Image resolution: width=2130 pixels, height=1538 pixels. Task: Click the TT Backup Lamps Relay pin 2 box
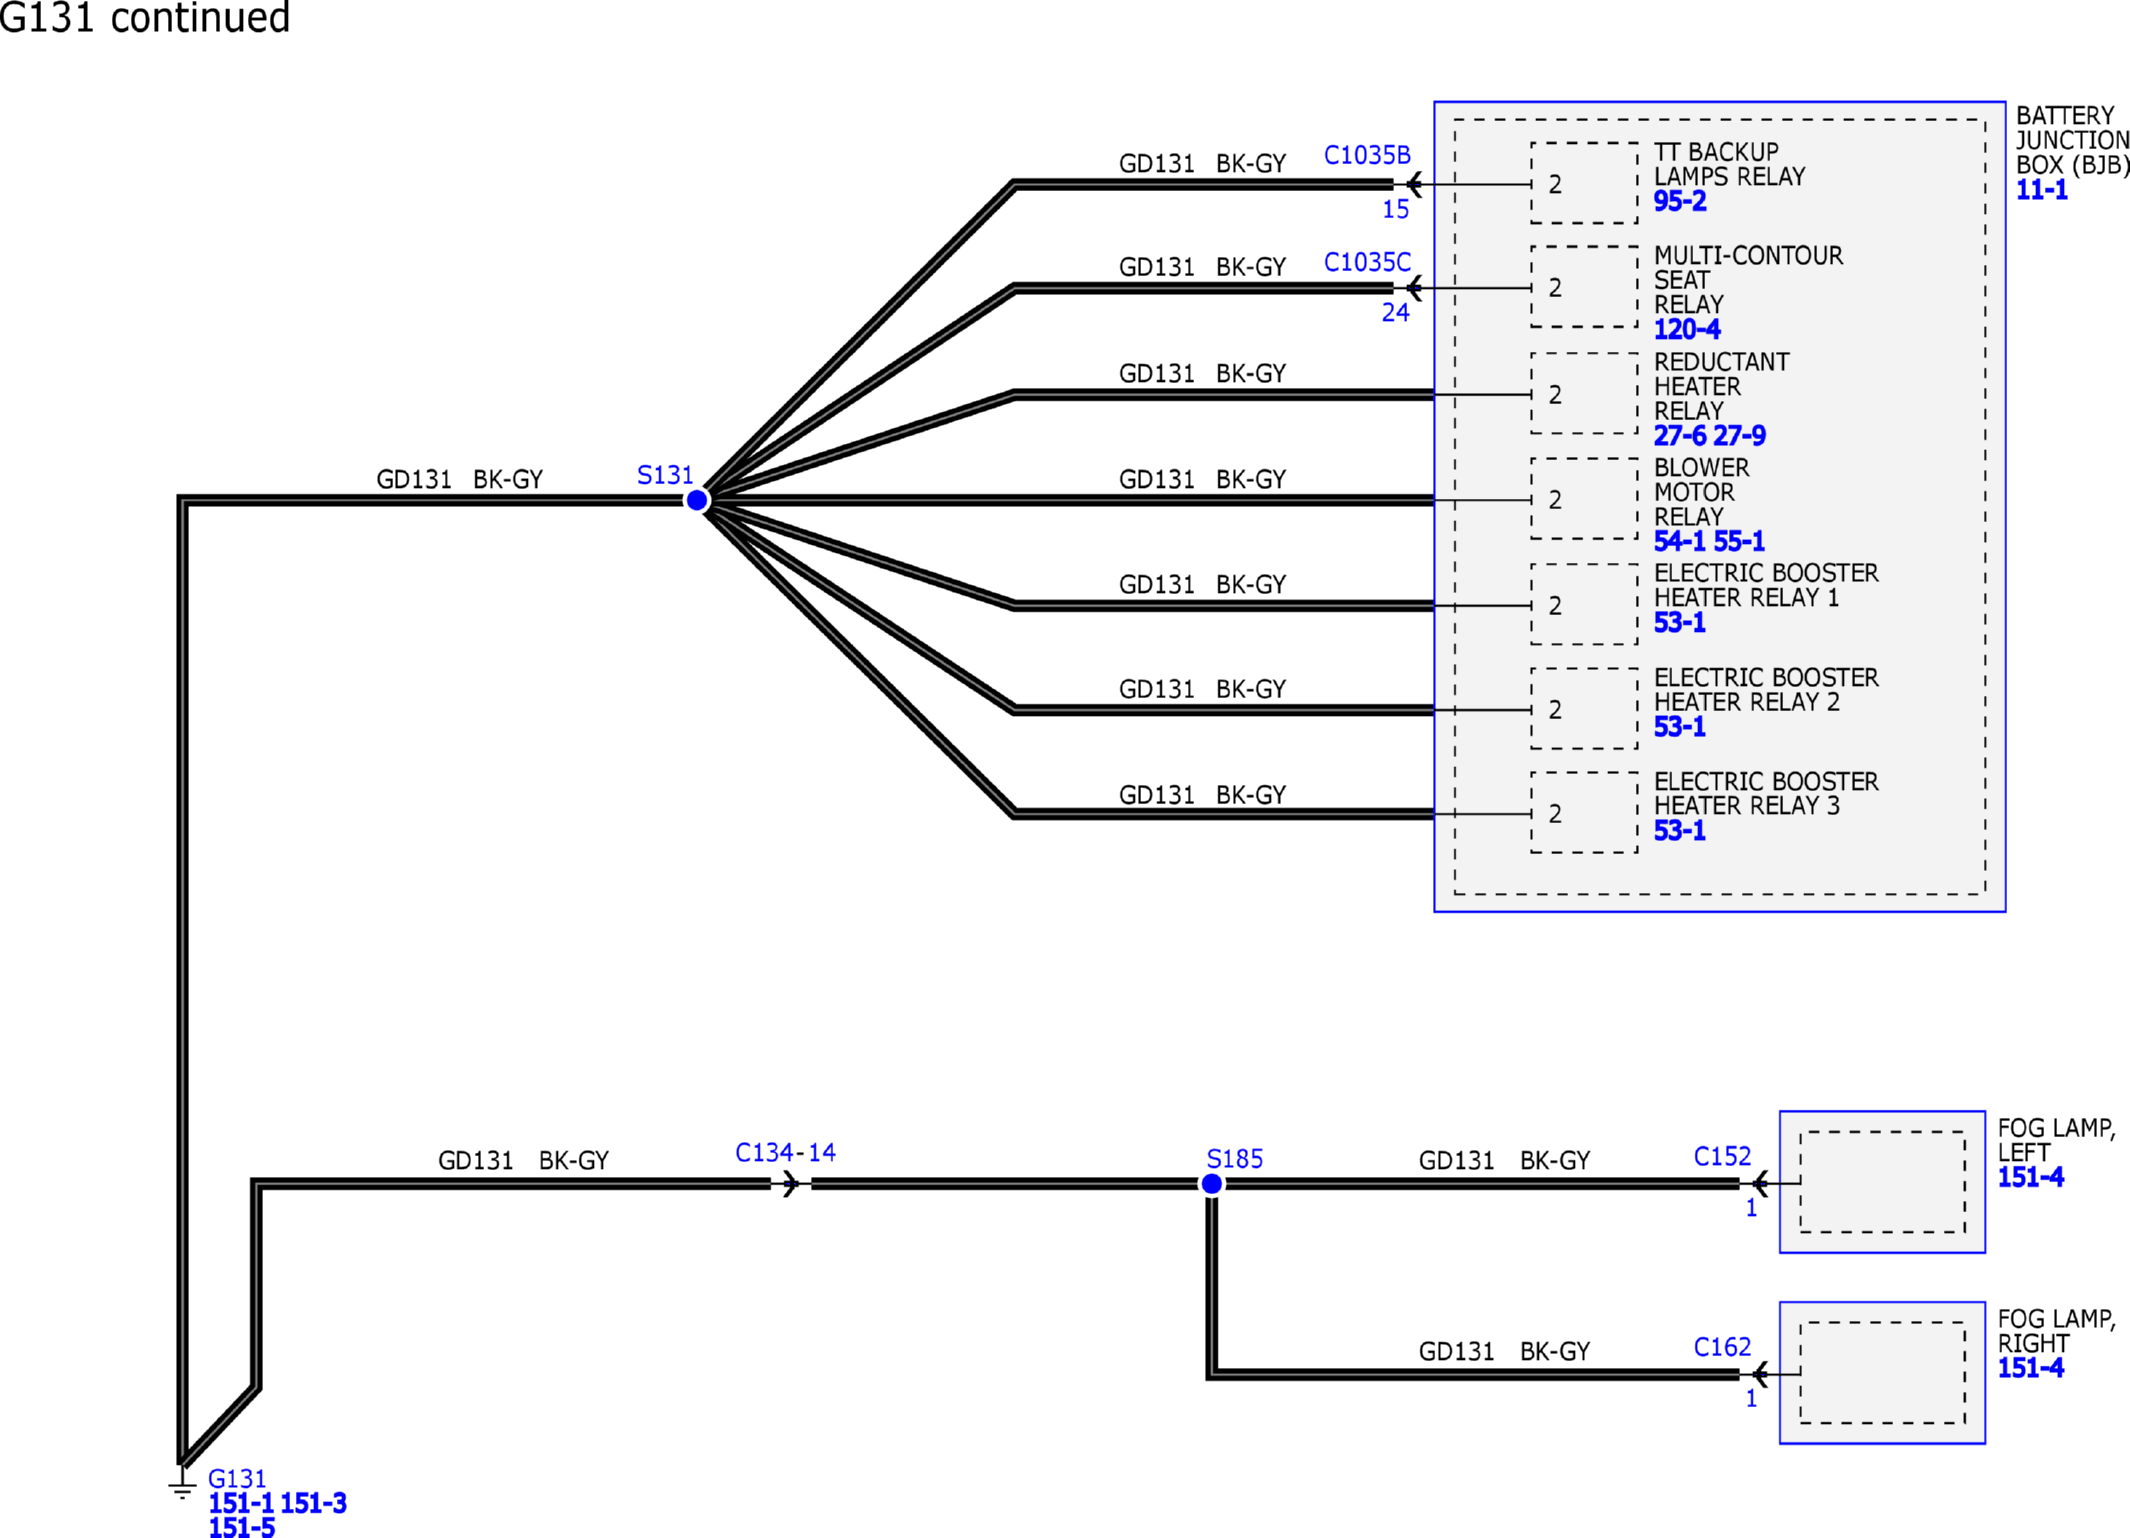[1584, 183]
